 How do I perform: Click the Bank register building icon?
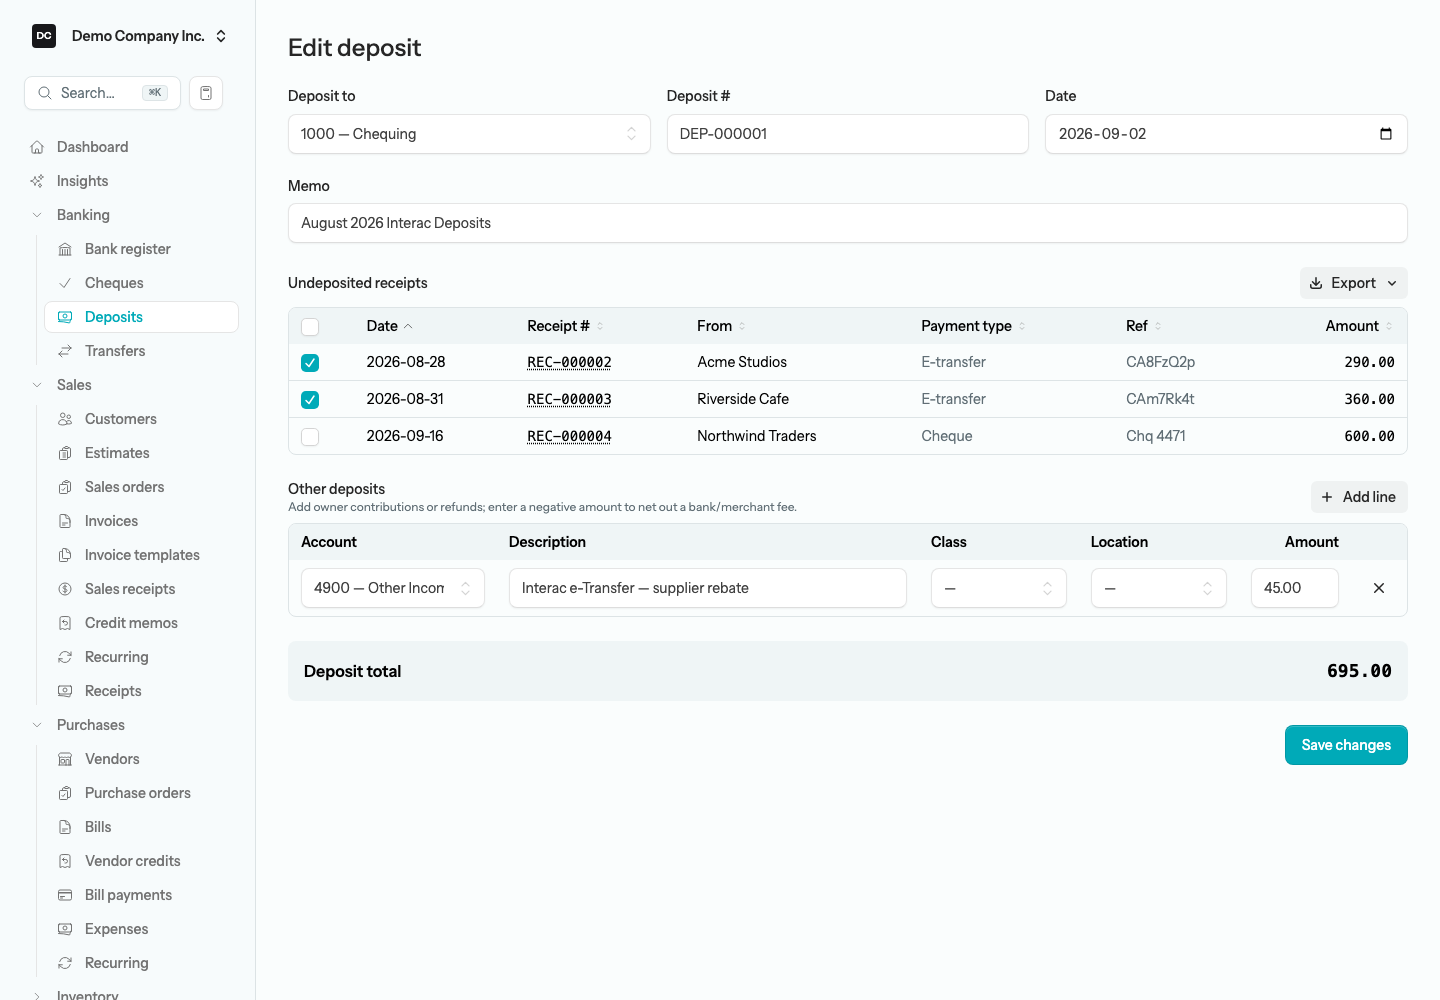pos(65,249)
